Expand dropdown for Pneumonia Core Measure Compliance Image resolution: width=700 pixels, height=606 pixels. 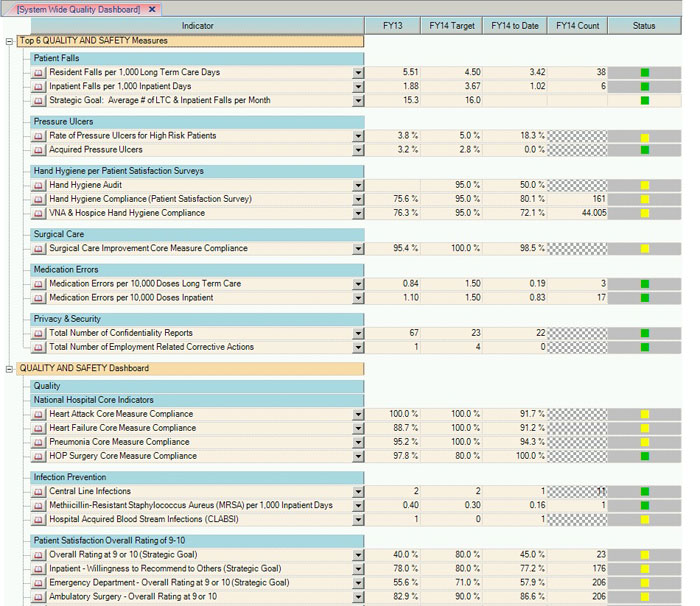(358, 443)
